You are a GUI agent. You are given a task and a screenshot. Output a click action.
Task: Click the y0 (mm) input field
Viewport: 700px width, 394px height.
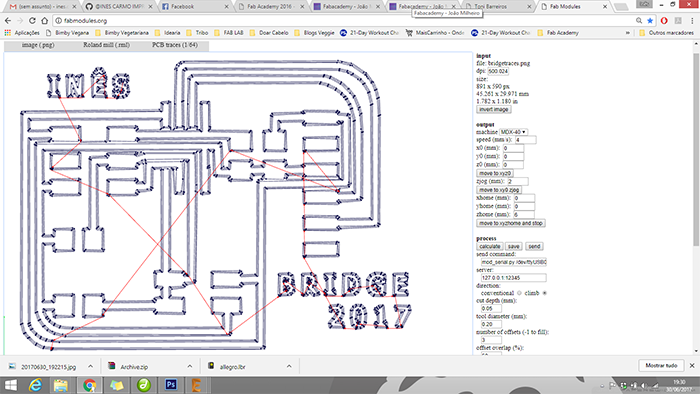click(x=513, y=157)
